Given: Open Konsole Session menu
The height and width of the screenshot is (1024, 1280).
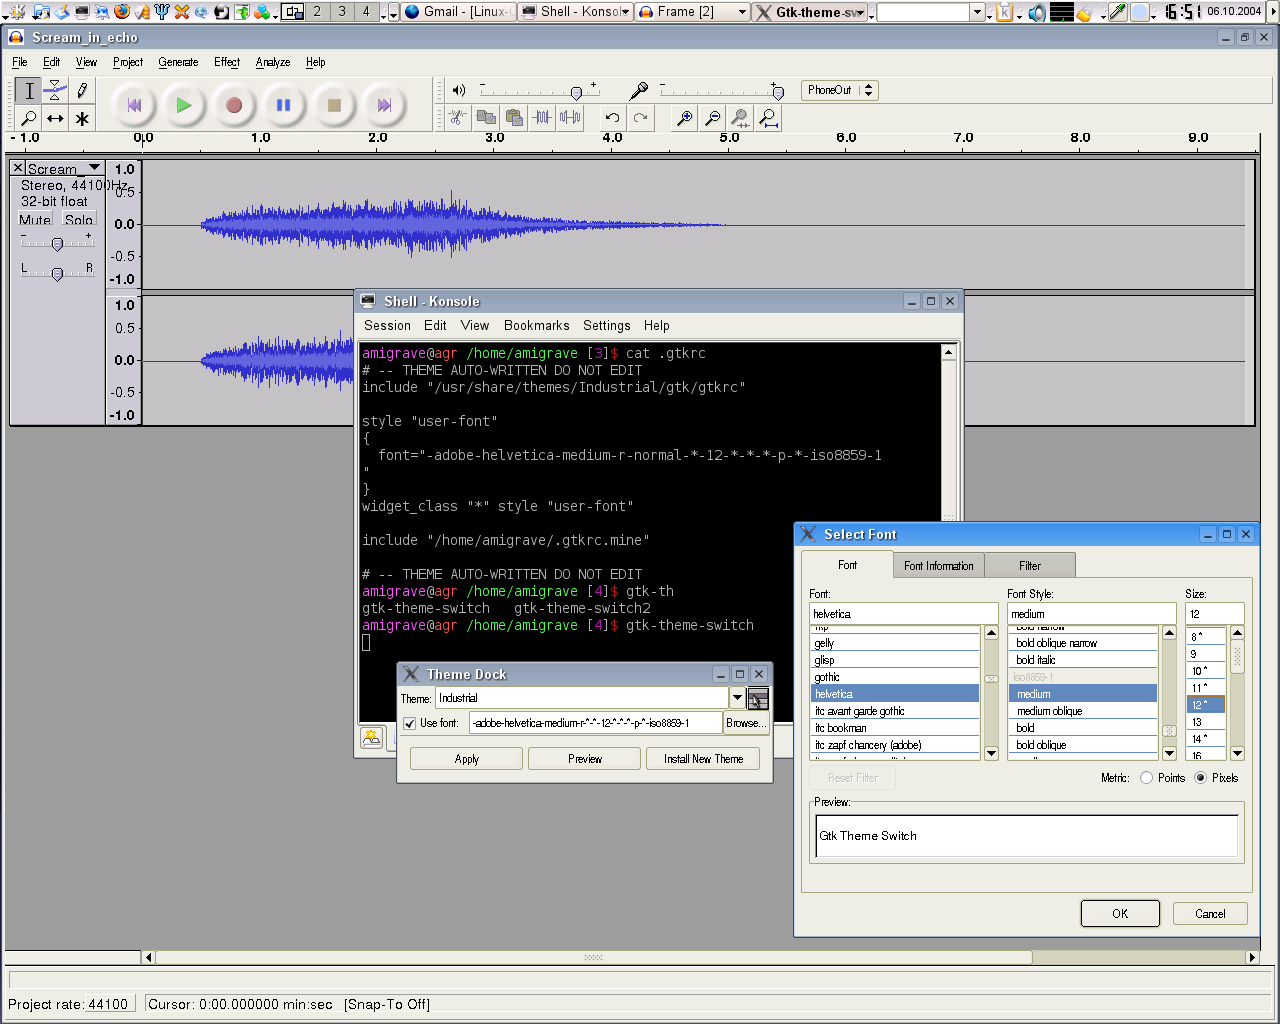Looking at the screenshot, I should (387, 326).
